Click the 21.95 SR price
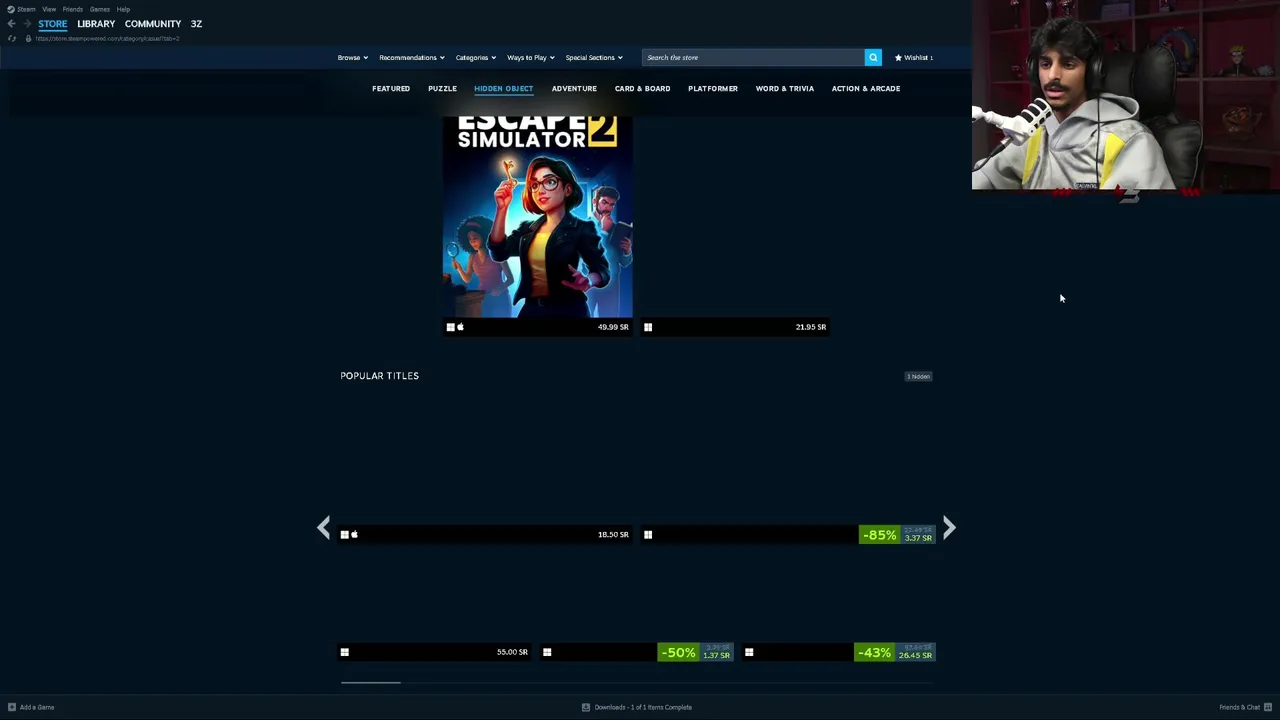The image size is (1280, 720). [811, 327]
